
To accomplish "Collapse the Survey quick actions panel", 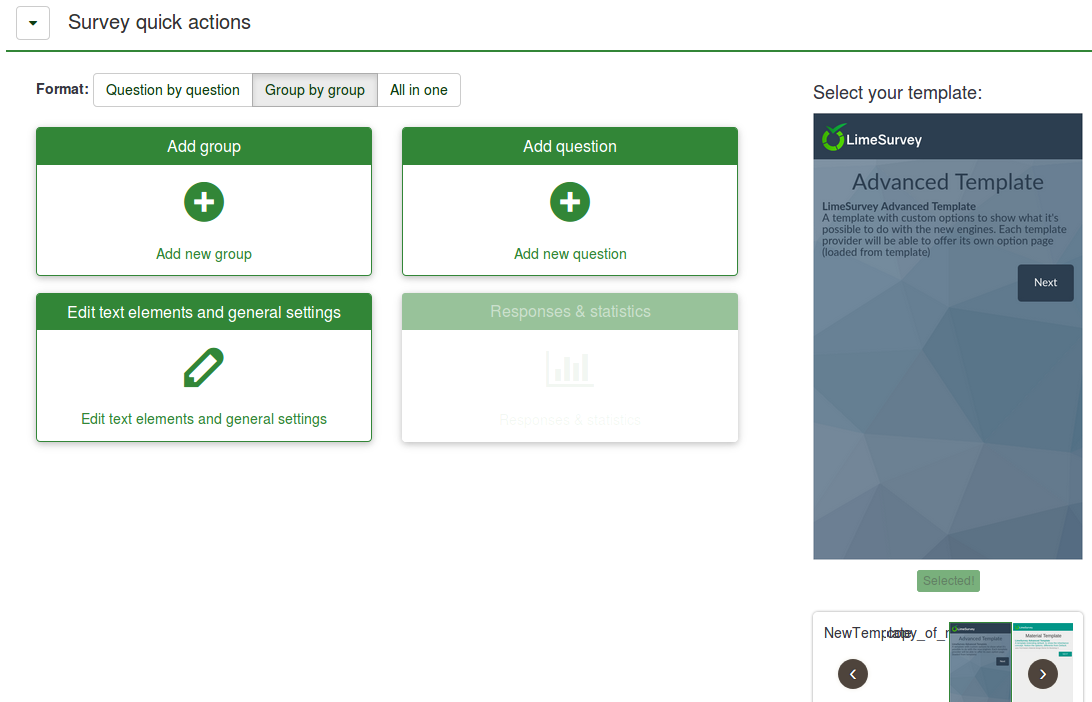I will (33, 23).
